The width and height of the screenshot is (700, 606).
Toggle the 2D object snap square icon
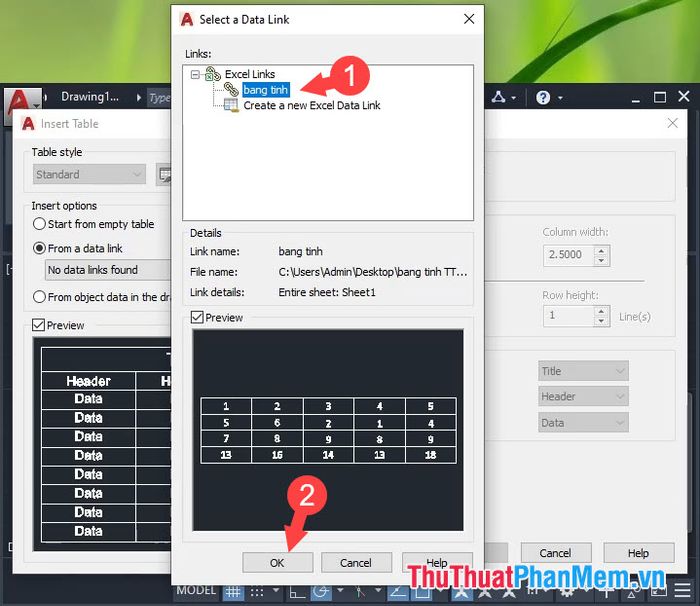(422, 593)
